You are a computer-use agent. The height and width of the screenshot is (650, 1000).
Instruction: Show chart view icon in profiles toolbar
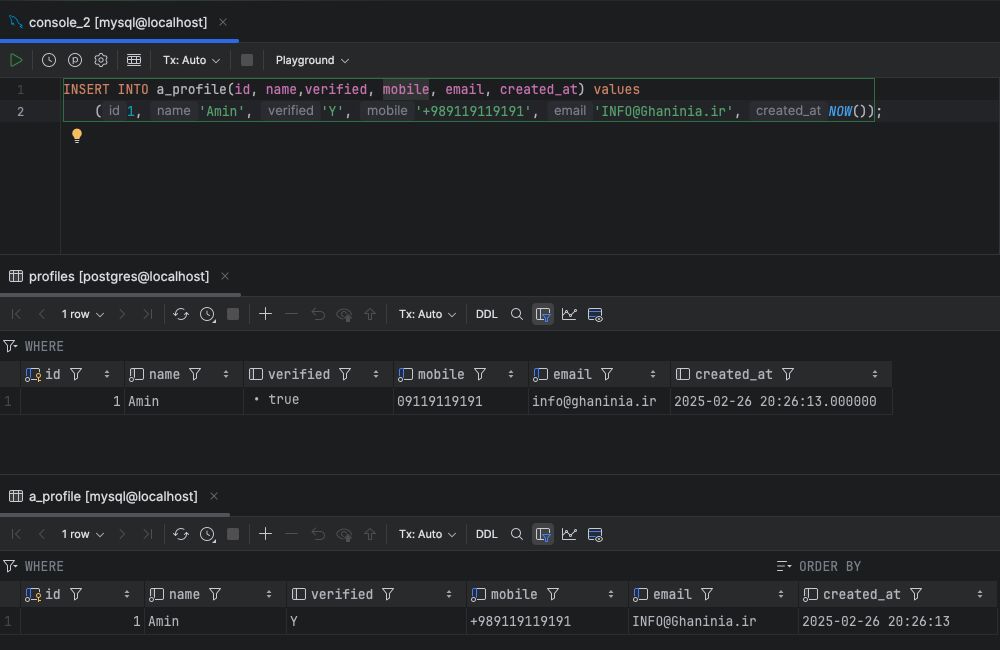tap(569, 314)
